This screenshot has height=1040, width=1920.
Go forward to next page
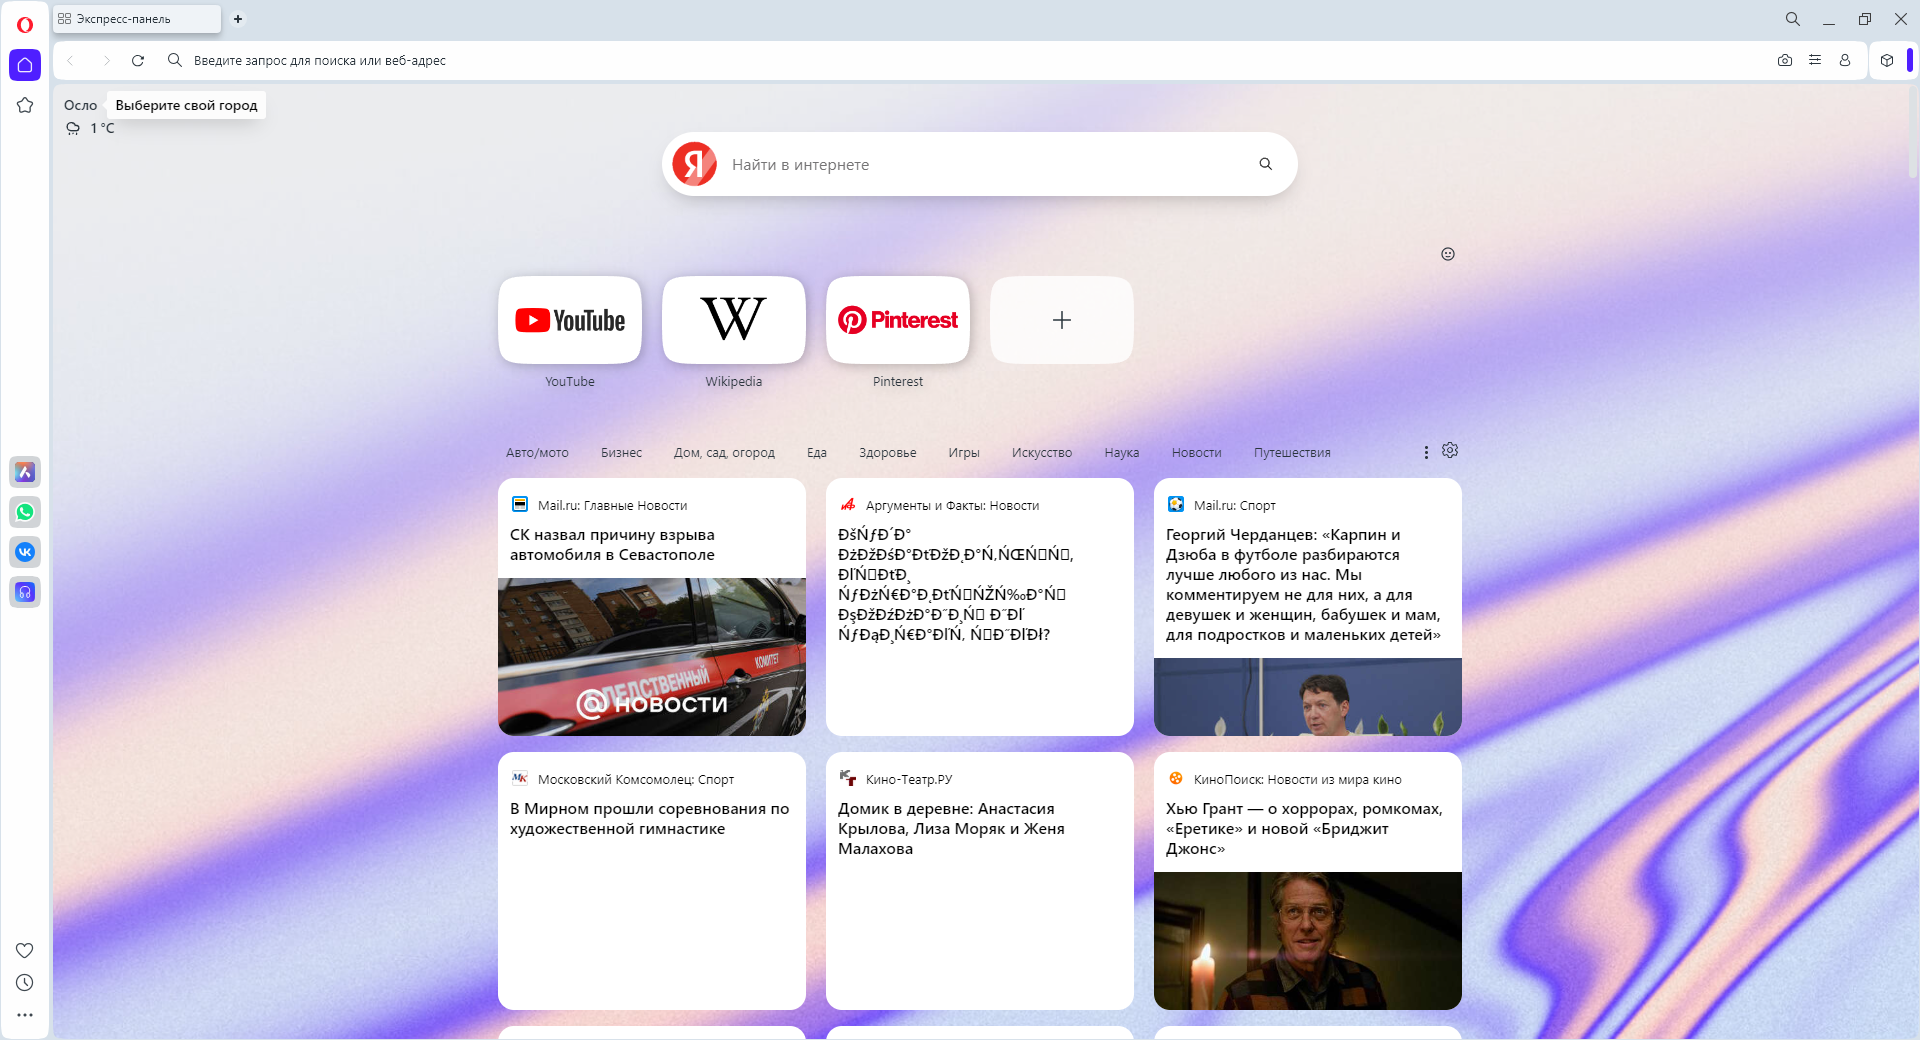coord(106,60)
